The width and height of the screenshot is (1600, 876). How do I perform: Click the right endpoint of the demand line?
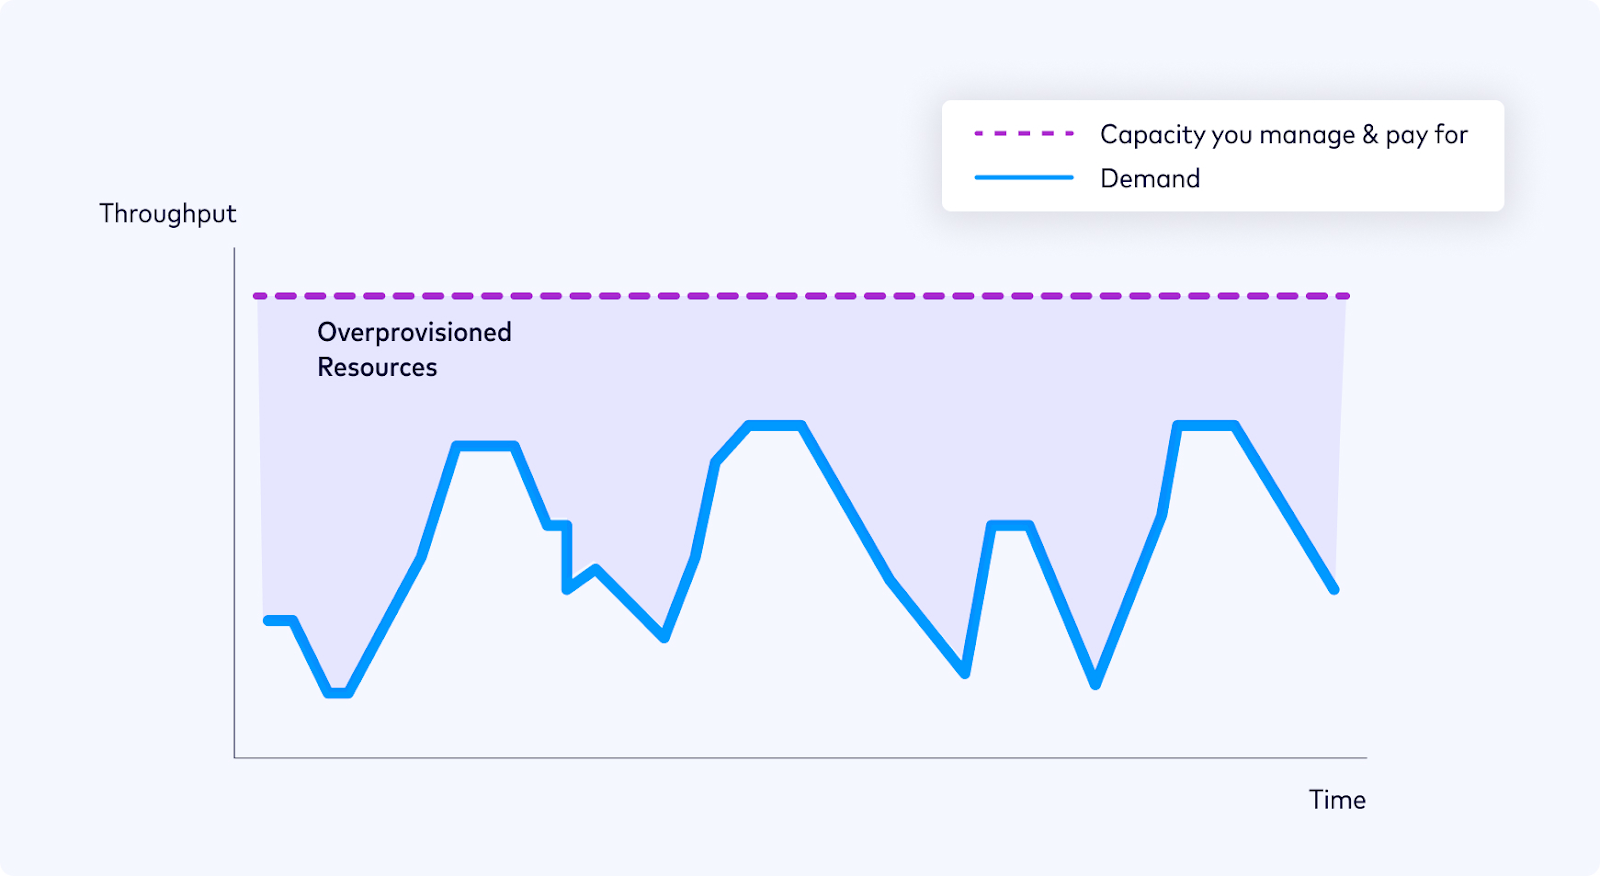pyautogui.click(x=1334, y=590)
